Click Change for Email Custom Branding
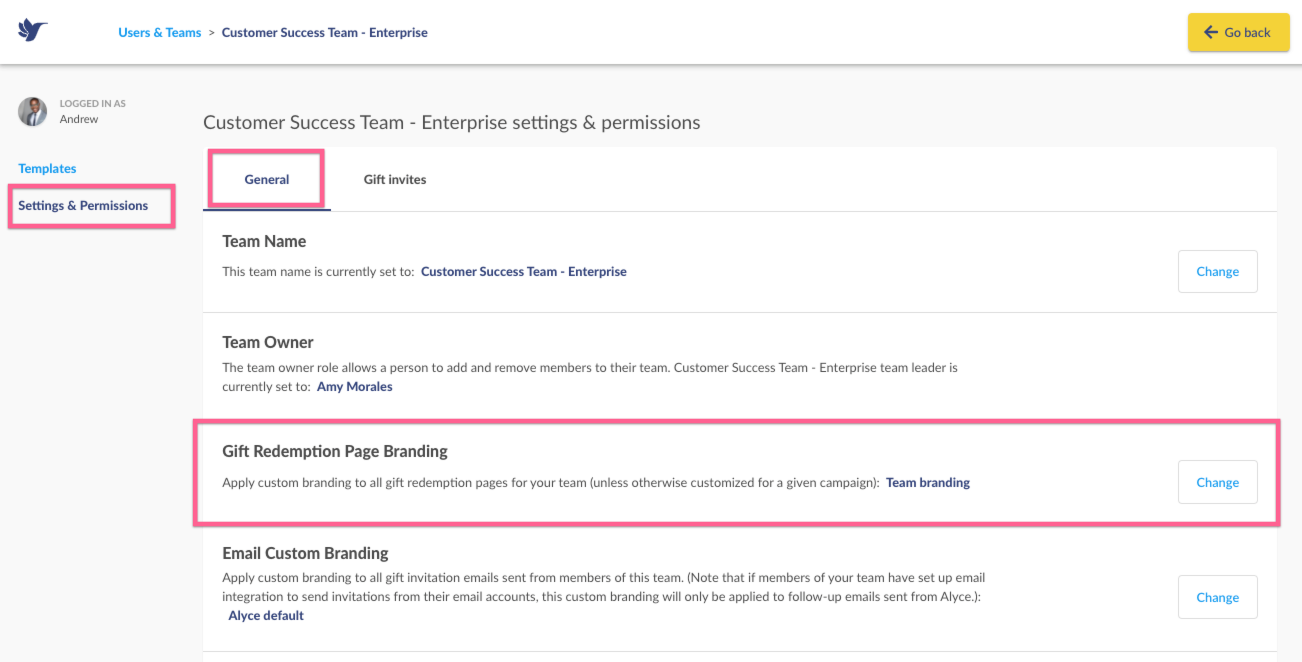The image size is (1302, 662). pos(1217,597)
